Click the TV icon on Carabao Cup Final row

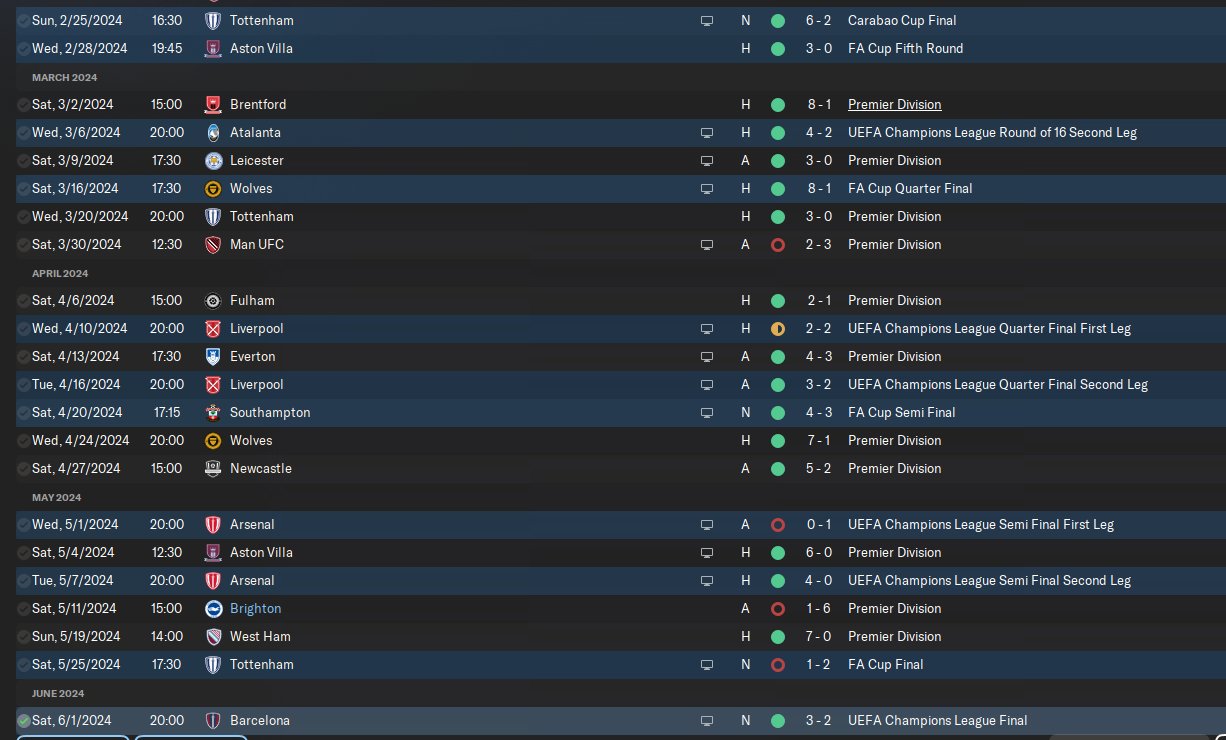pyautogui.click(x=707, y=20)
